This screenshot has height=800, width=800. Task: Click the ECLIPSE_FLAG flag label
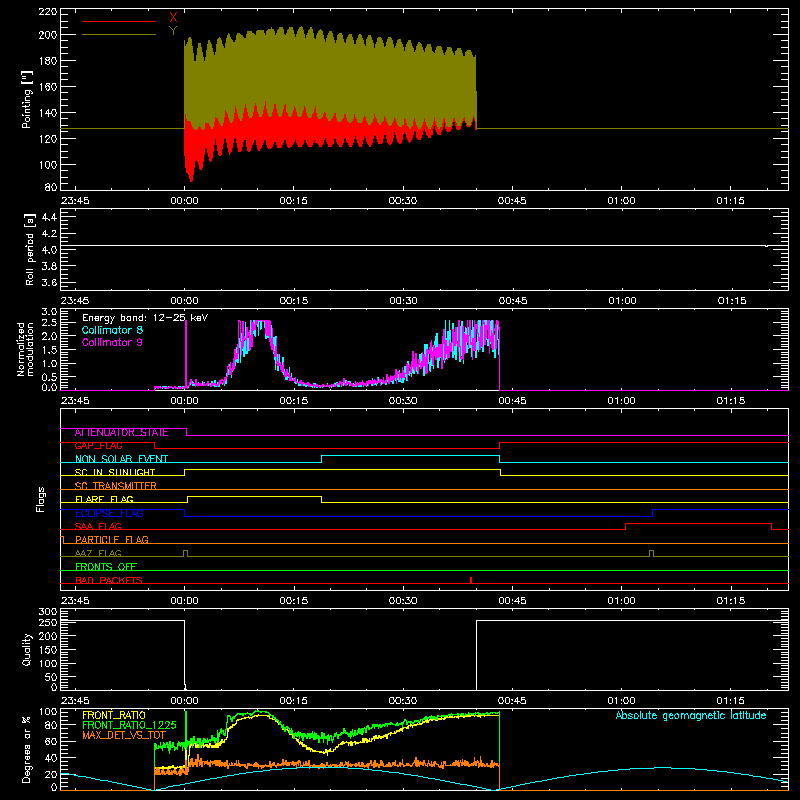coord(109,513)
